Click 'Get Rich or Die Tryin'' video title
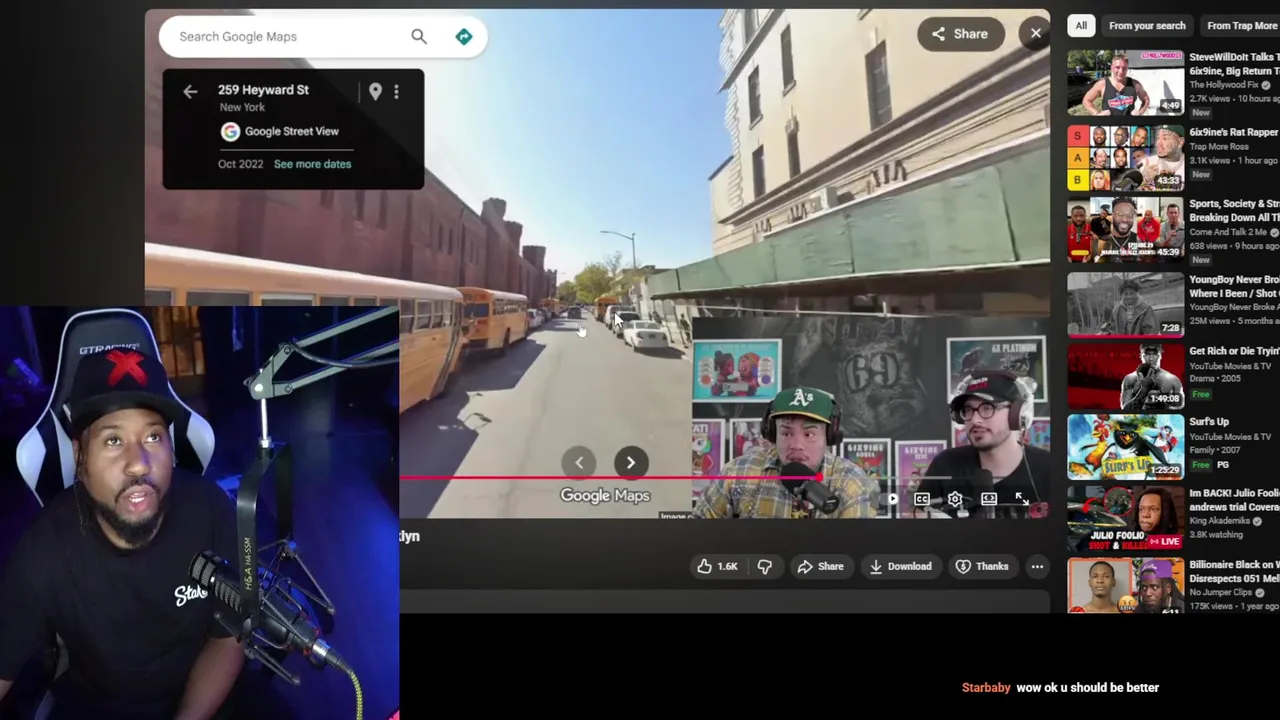This screenshot has height=720, width=1280. tap(1234, 351)
